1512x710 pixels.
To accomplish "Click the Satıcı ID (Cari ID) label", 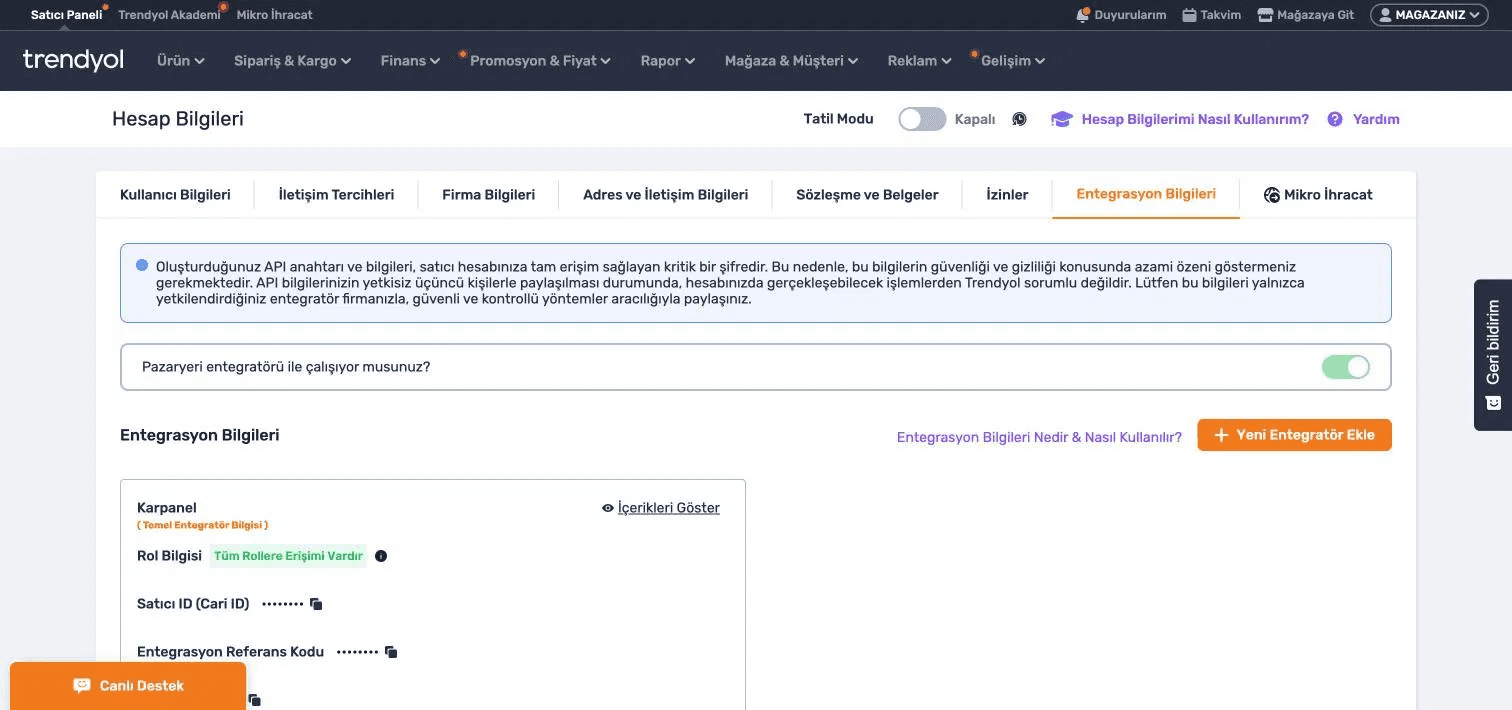I will 193,604.
